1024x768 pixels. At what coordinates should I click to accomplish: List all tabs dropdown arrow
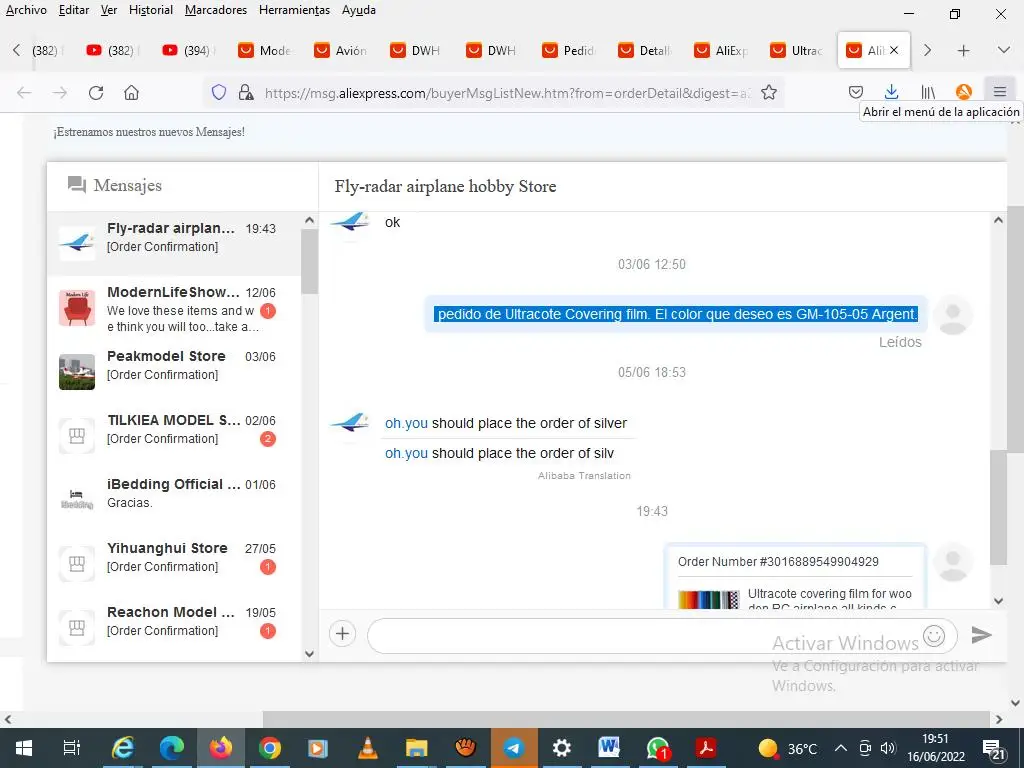coord(1004,50)
